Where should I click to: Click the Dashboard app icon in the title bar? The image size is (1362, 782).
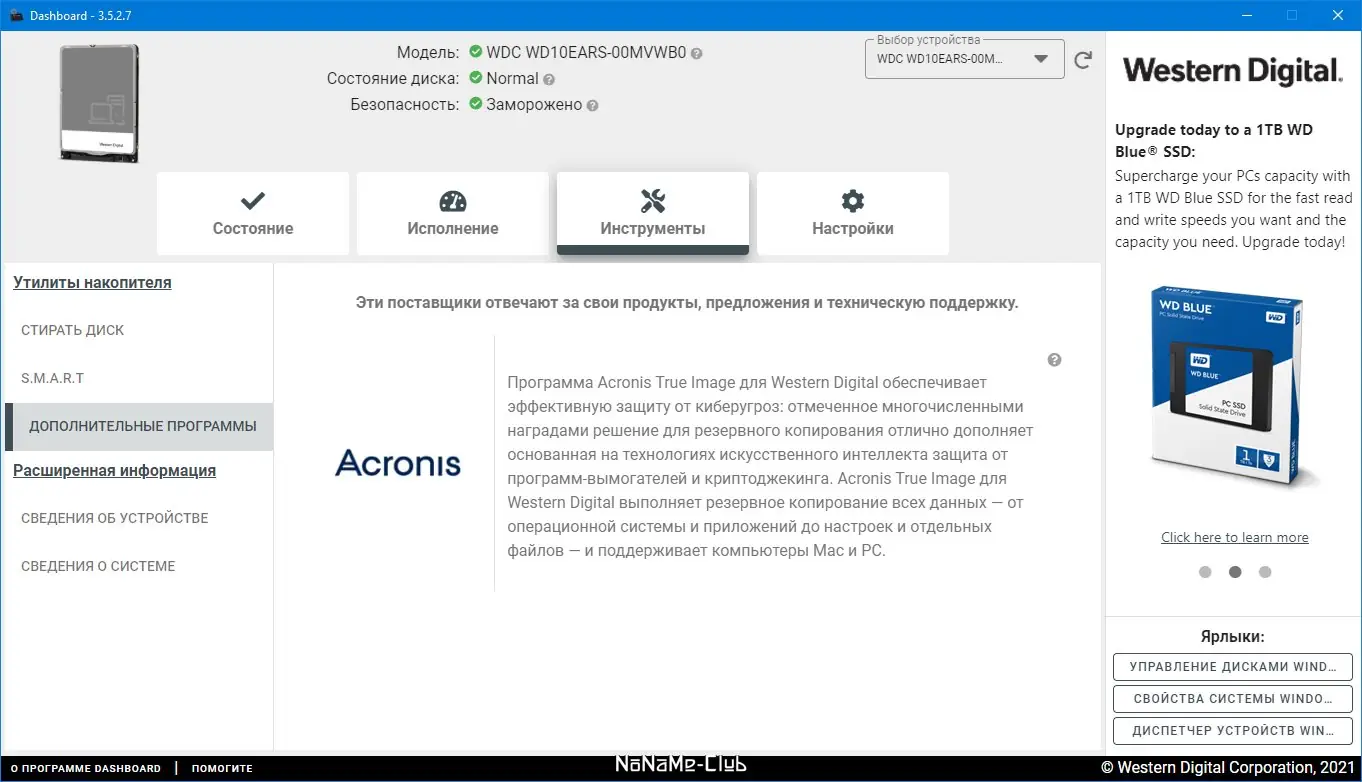(x=16, y=15)
